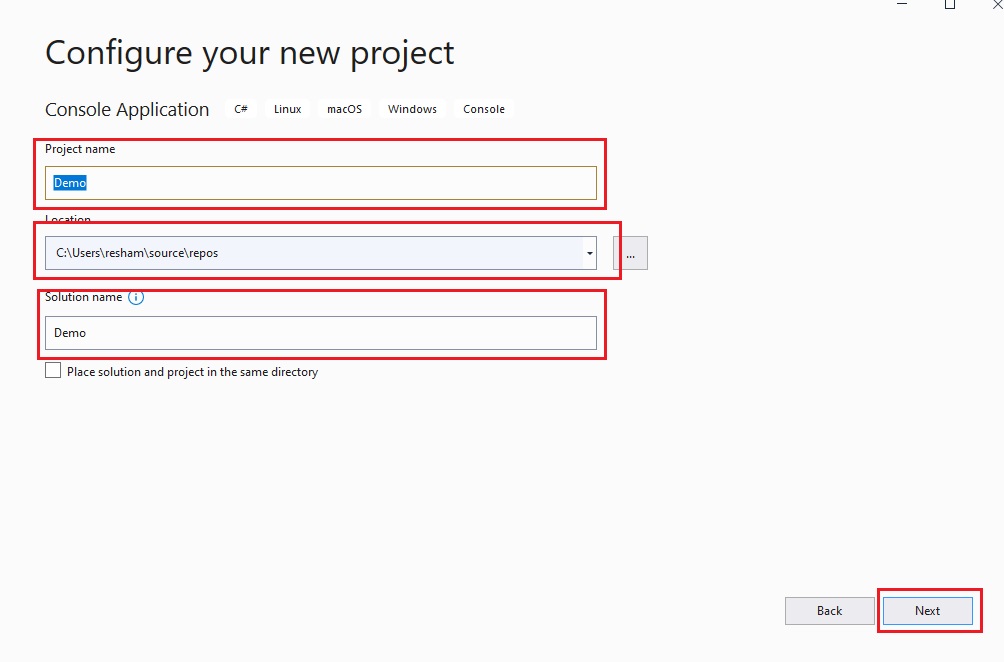Click the Solution name text field

321,333
